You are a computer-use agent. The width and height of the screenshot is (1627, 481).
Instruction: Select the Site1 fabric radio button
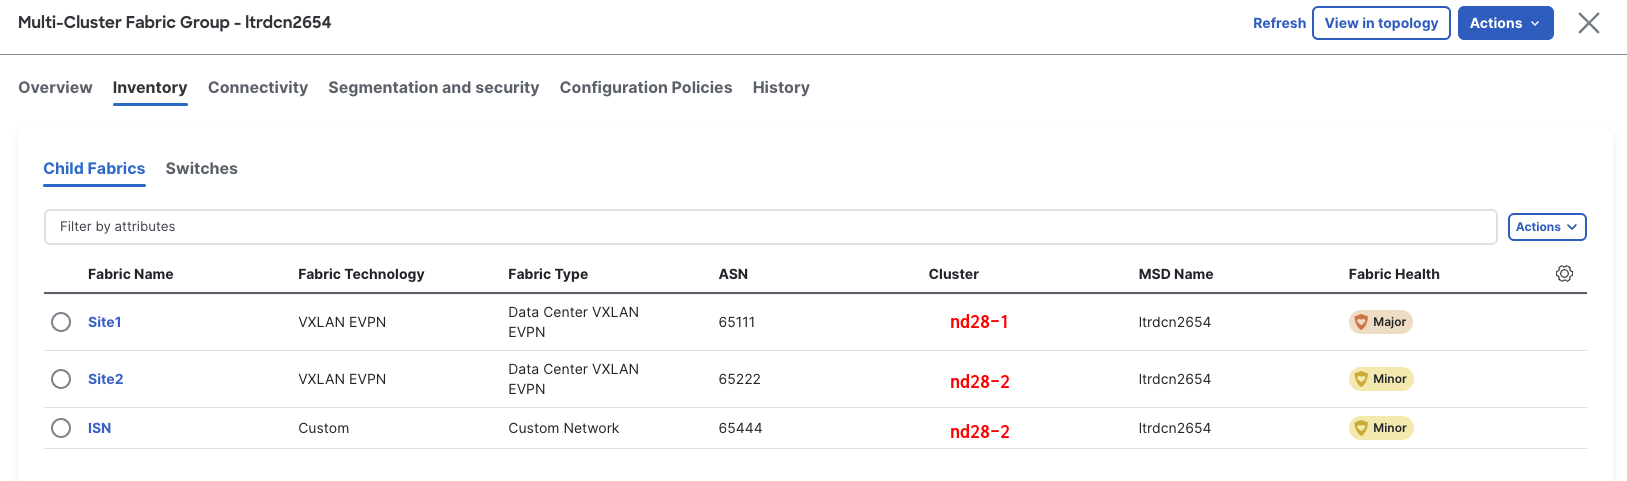pyautogui.click(x=61, y=322)
